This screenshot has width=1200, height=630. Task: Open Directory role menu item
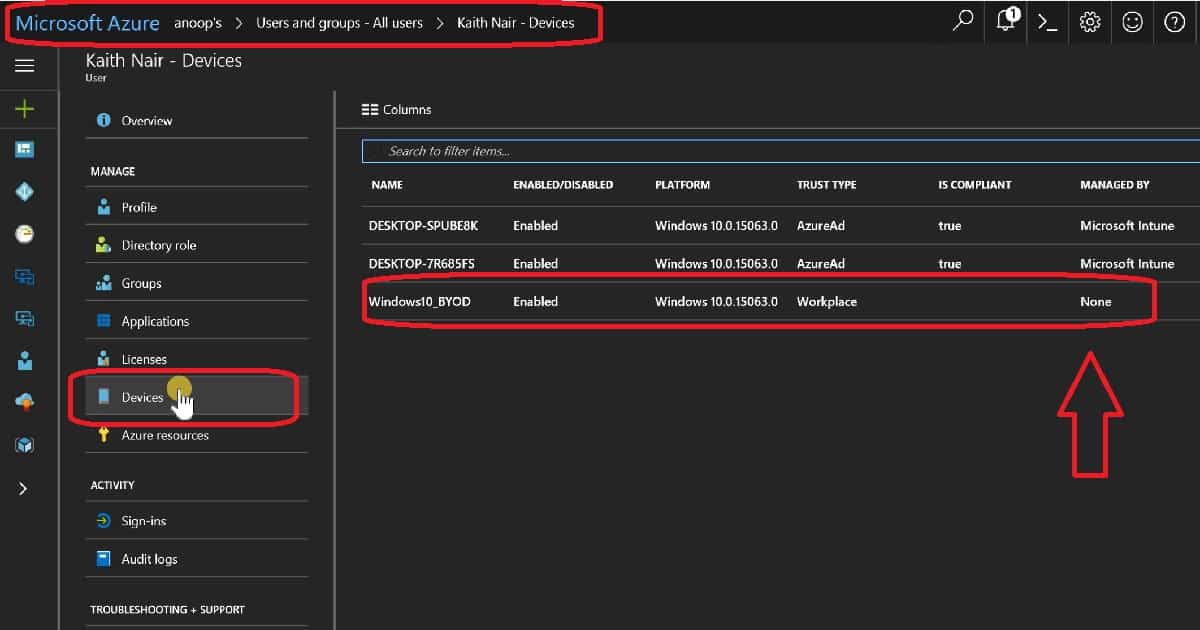click(x=158, y=245)
